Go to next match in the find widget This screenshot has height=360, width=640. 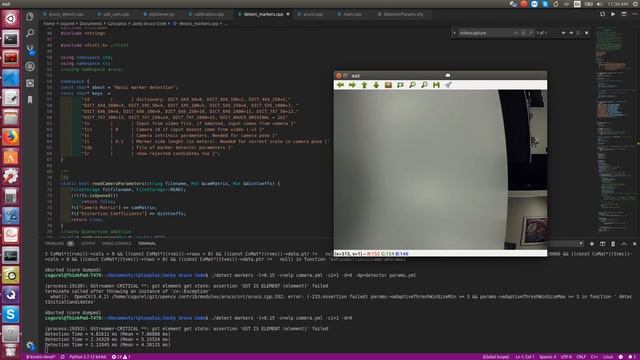point(571,33)
